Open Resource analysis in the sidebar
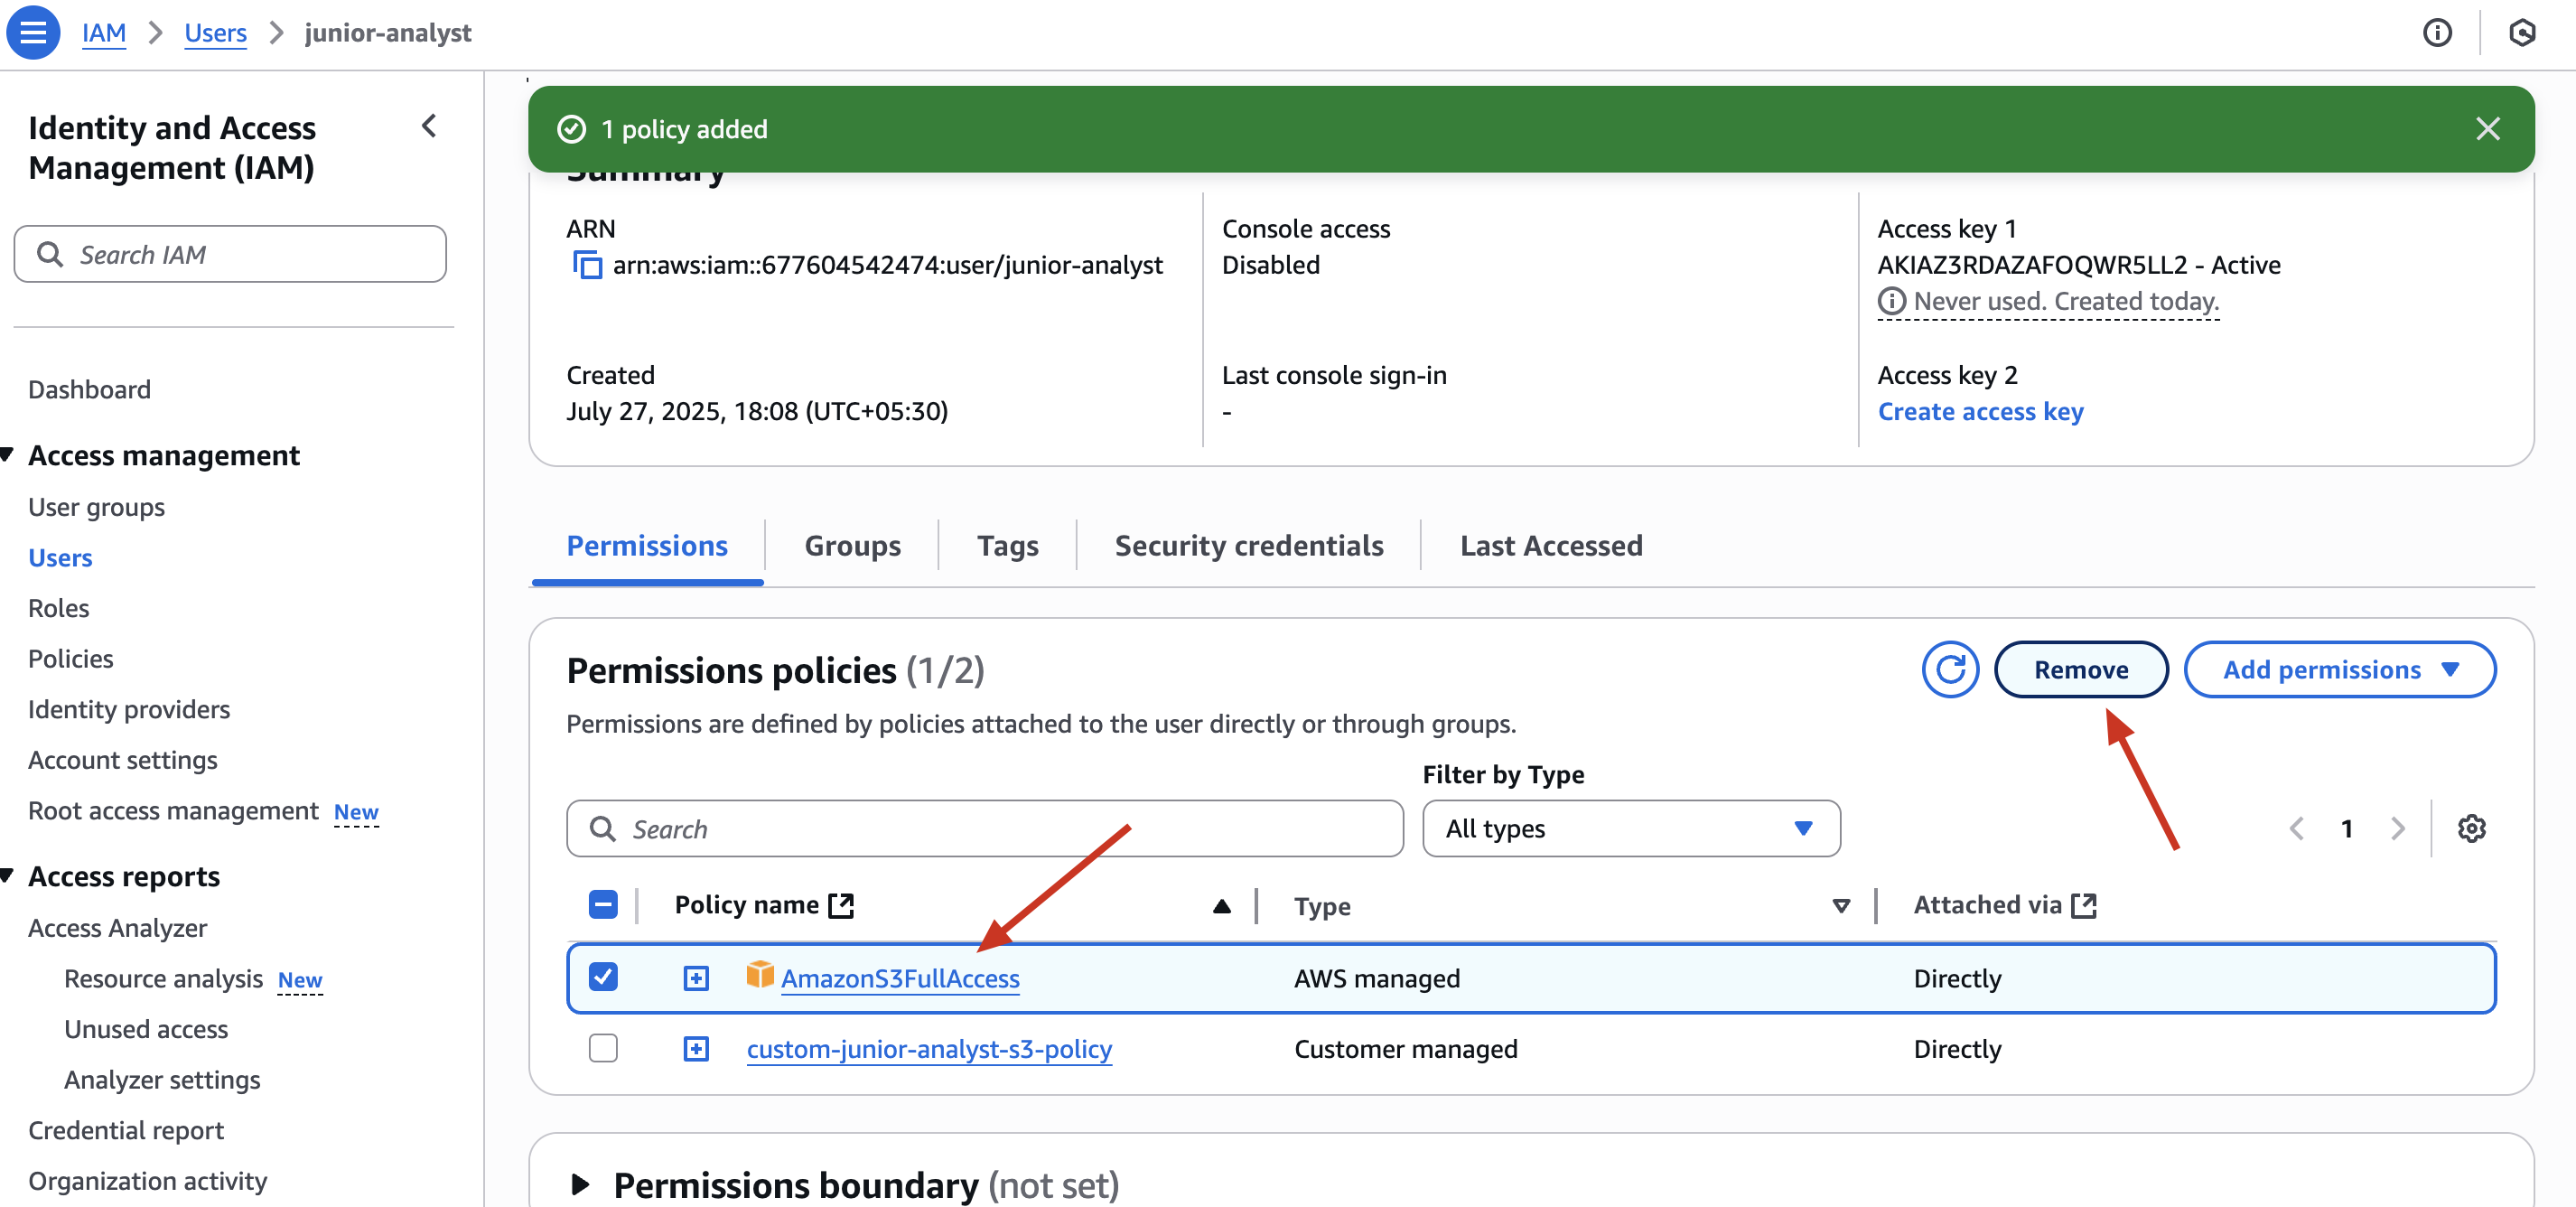This screenshot has width=2576, height=1207. tap(163, 978)
